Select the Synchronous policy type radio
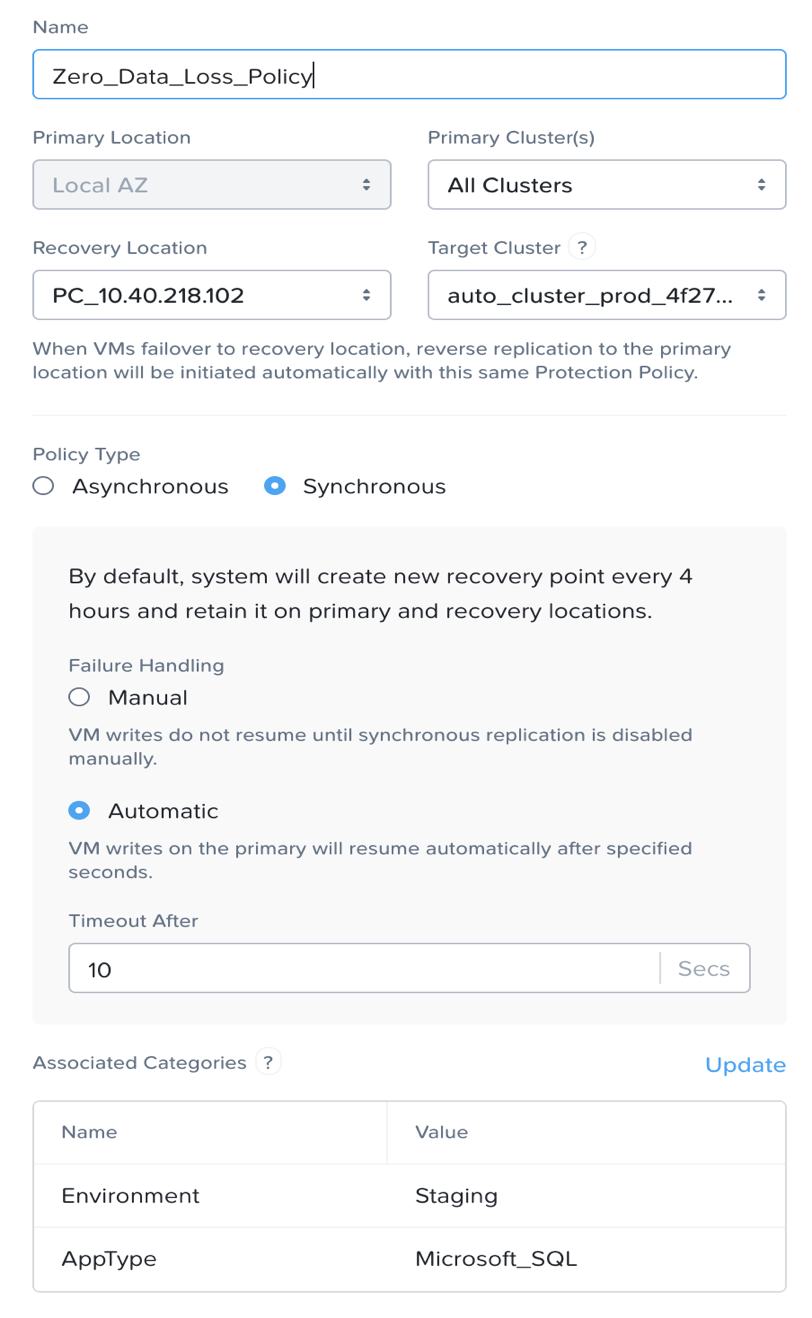 (x=274, y=486)
